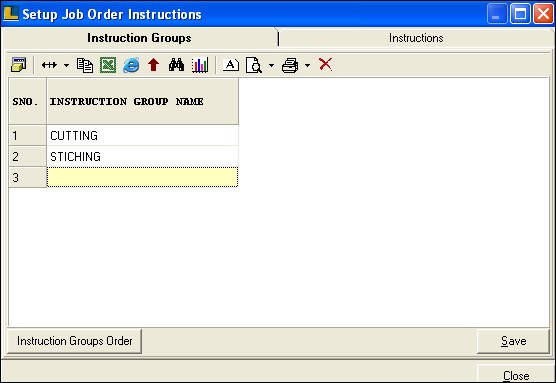Open grid in Internet Explorer icon

[131, 65]
